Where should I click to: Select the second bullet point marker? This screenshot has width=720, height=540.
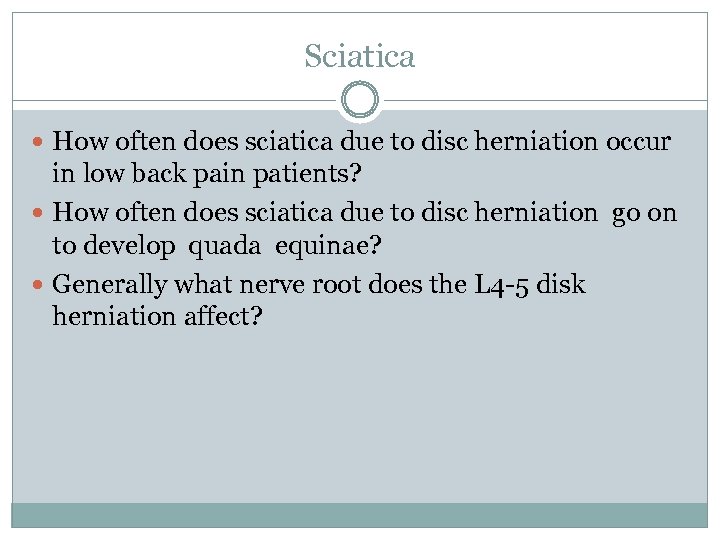click(x=39, y=214)
